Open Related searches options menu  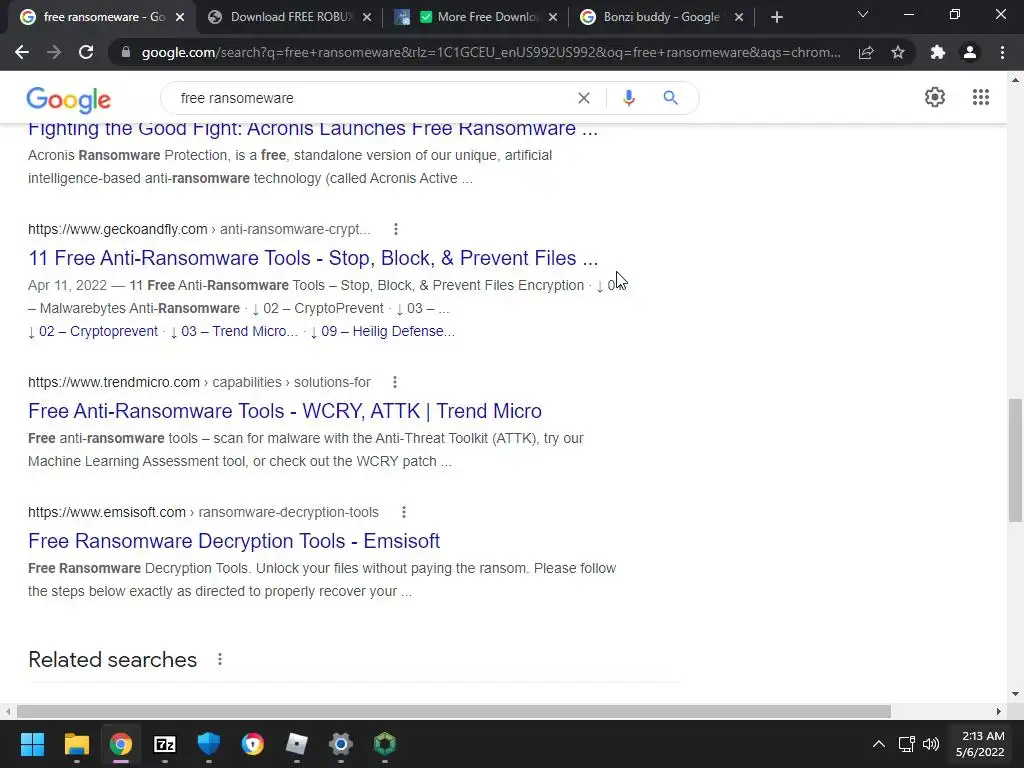tap(220, 660)
